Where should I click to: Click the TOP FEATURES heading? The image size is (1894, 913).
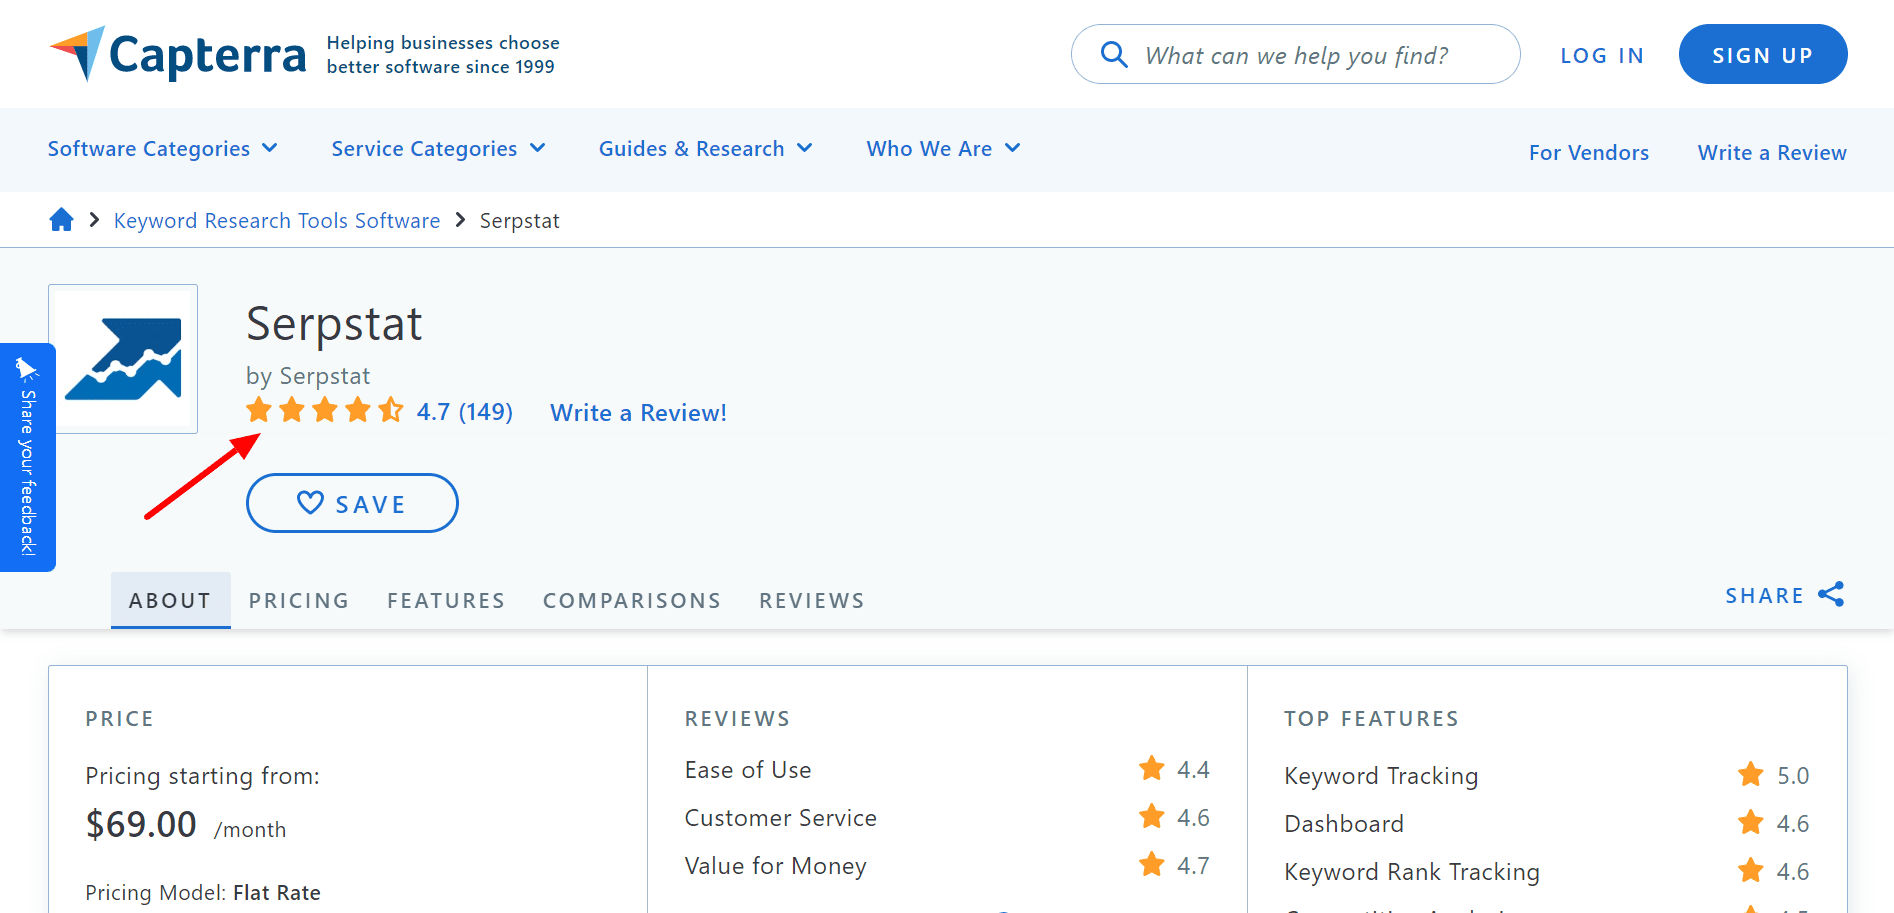(x=1371, y=719)
